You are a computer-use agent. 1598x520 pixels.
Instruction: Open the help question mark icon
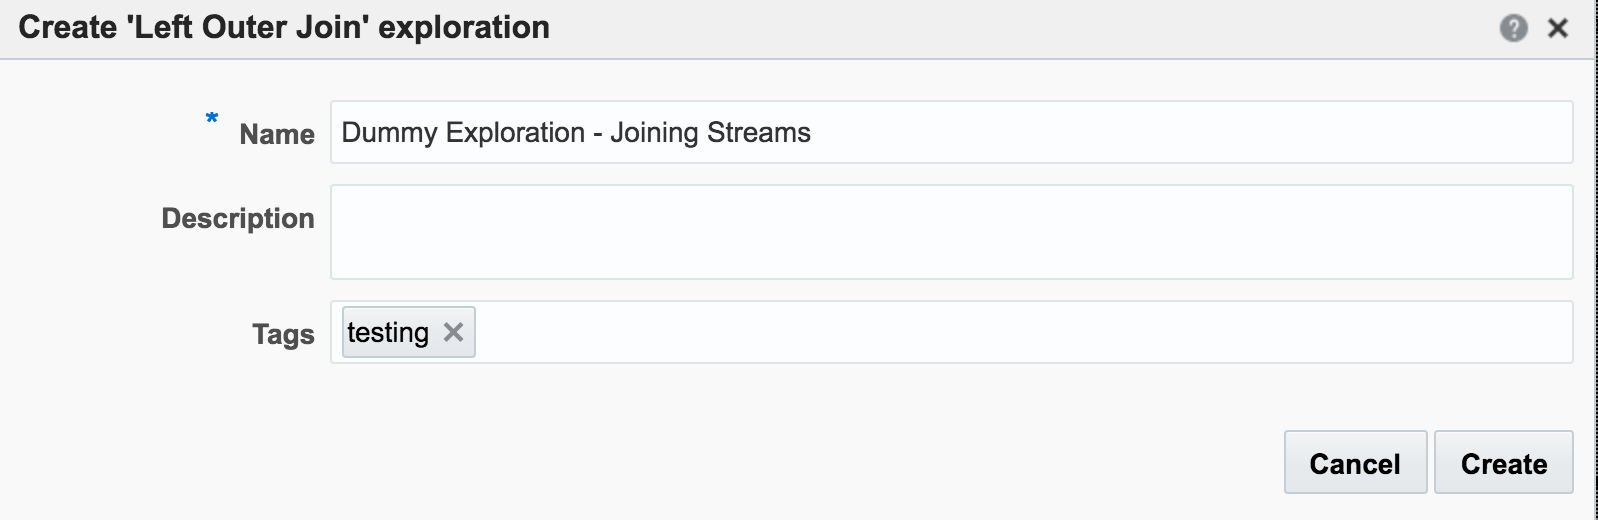1513,28
